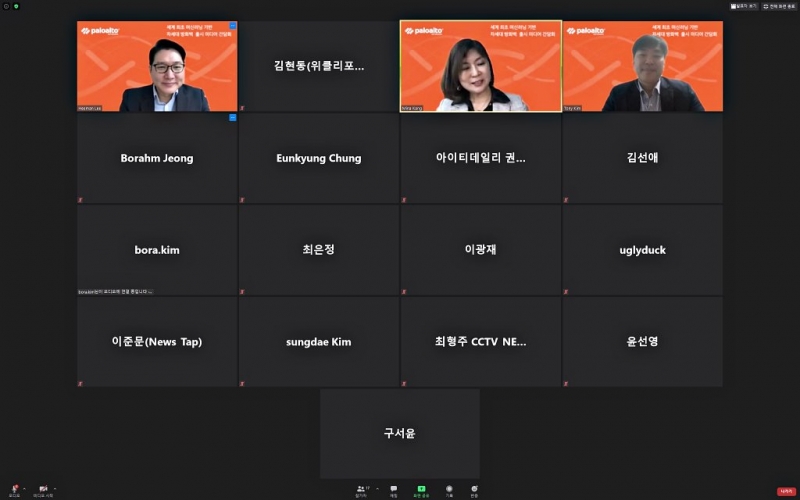The width and height of the screenshot is (800, 500).
Task: Open the blue more-options button on the glasses man's video
Action: point(233,26)
